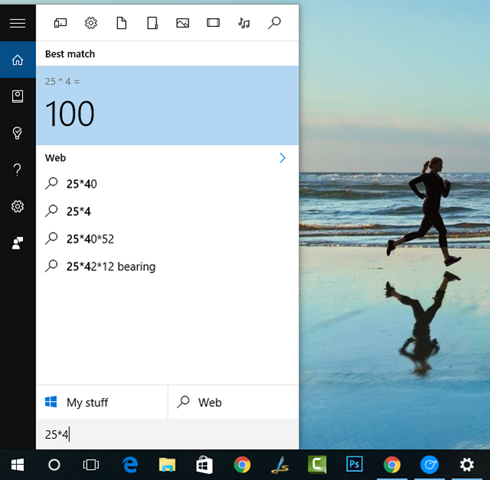Switch to the My stuff tab
Viewport: 490px width, 480px height.
pyautogui.click(x=101, y=402)
